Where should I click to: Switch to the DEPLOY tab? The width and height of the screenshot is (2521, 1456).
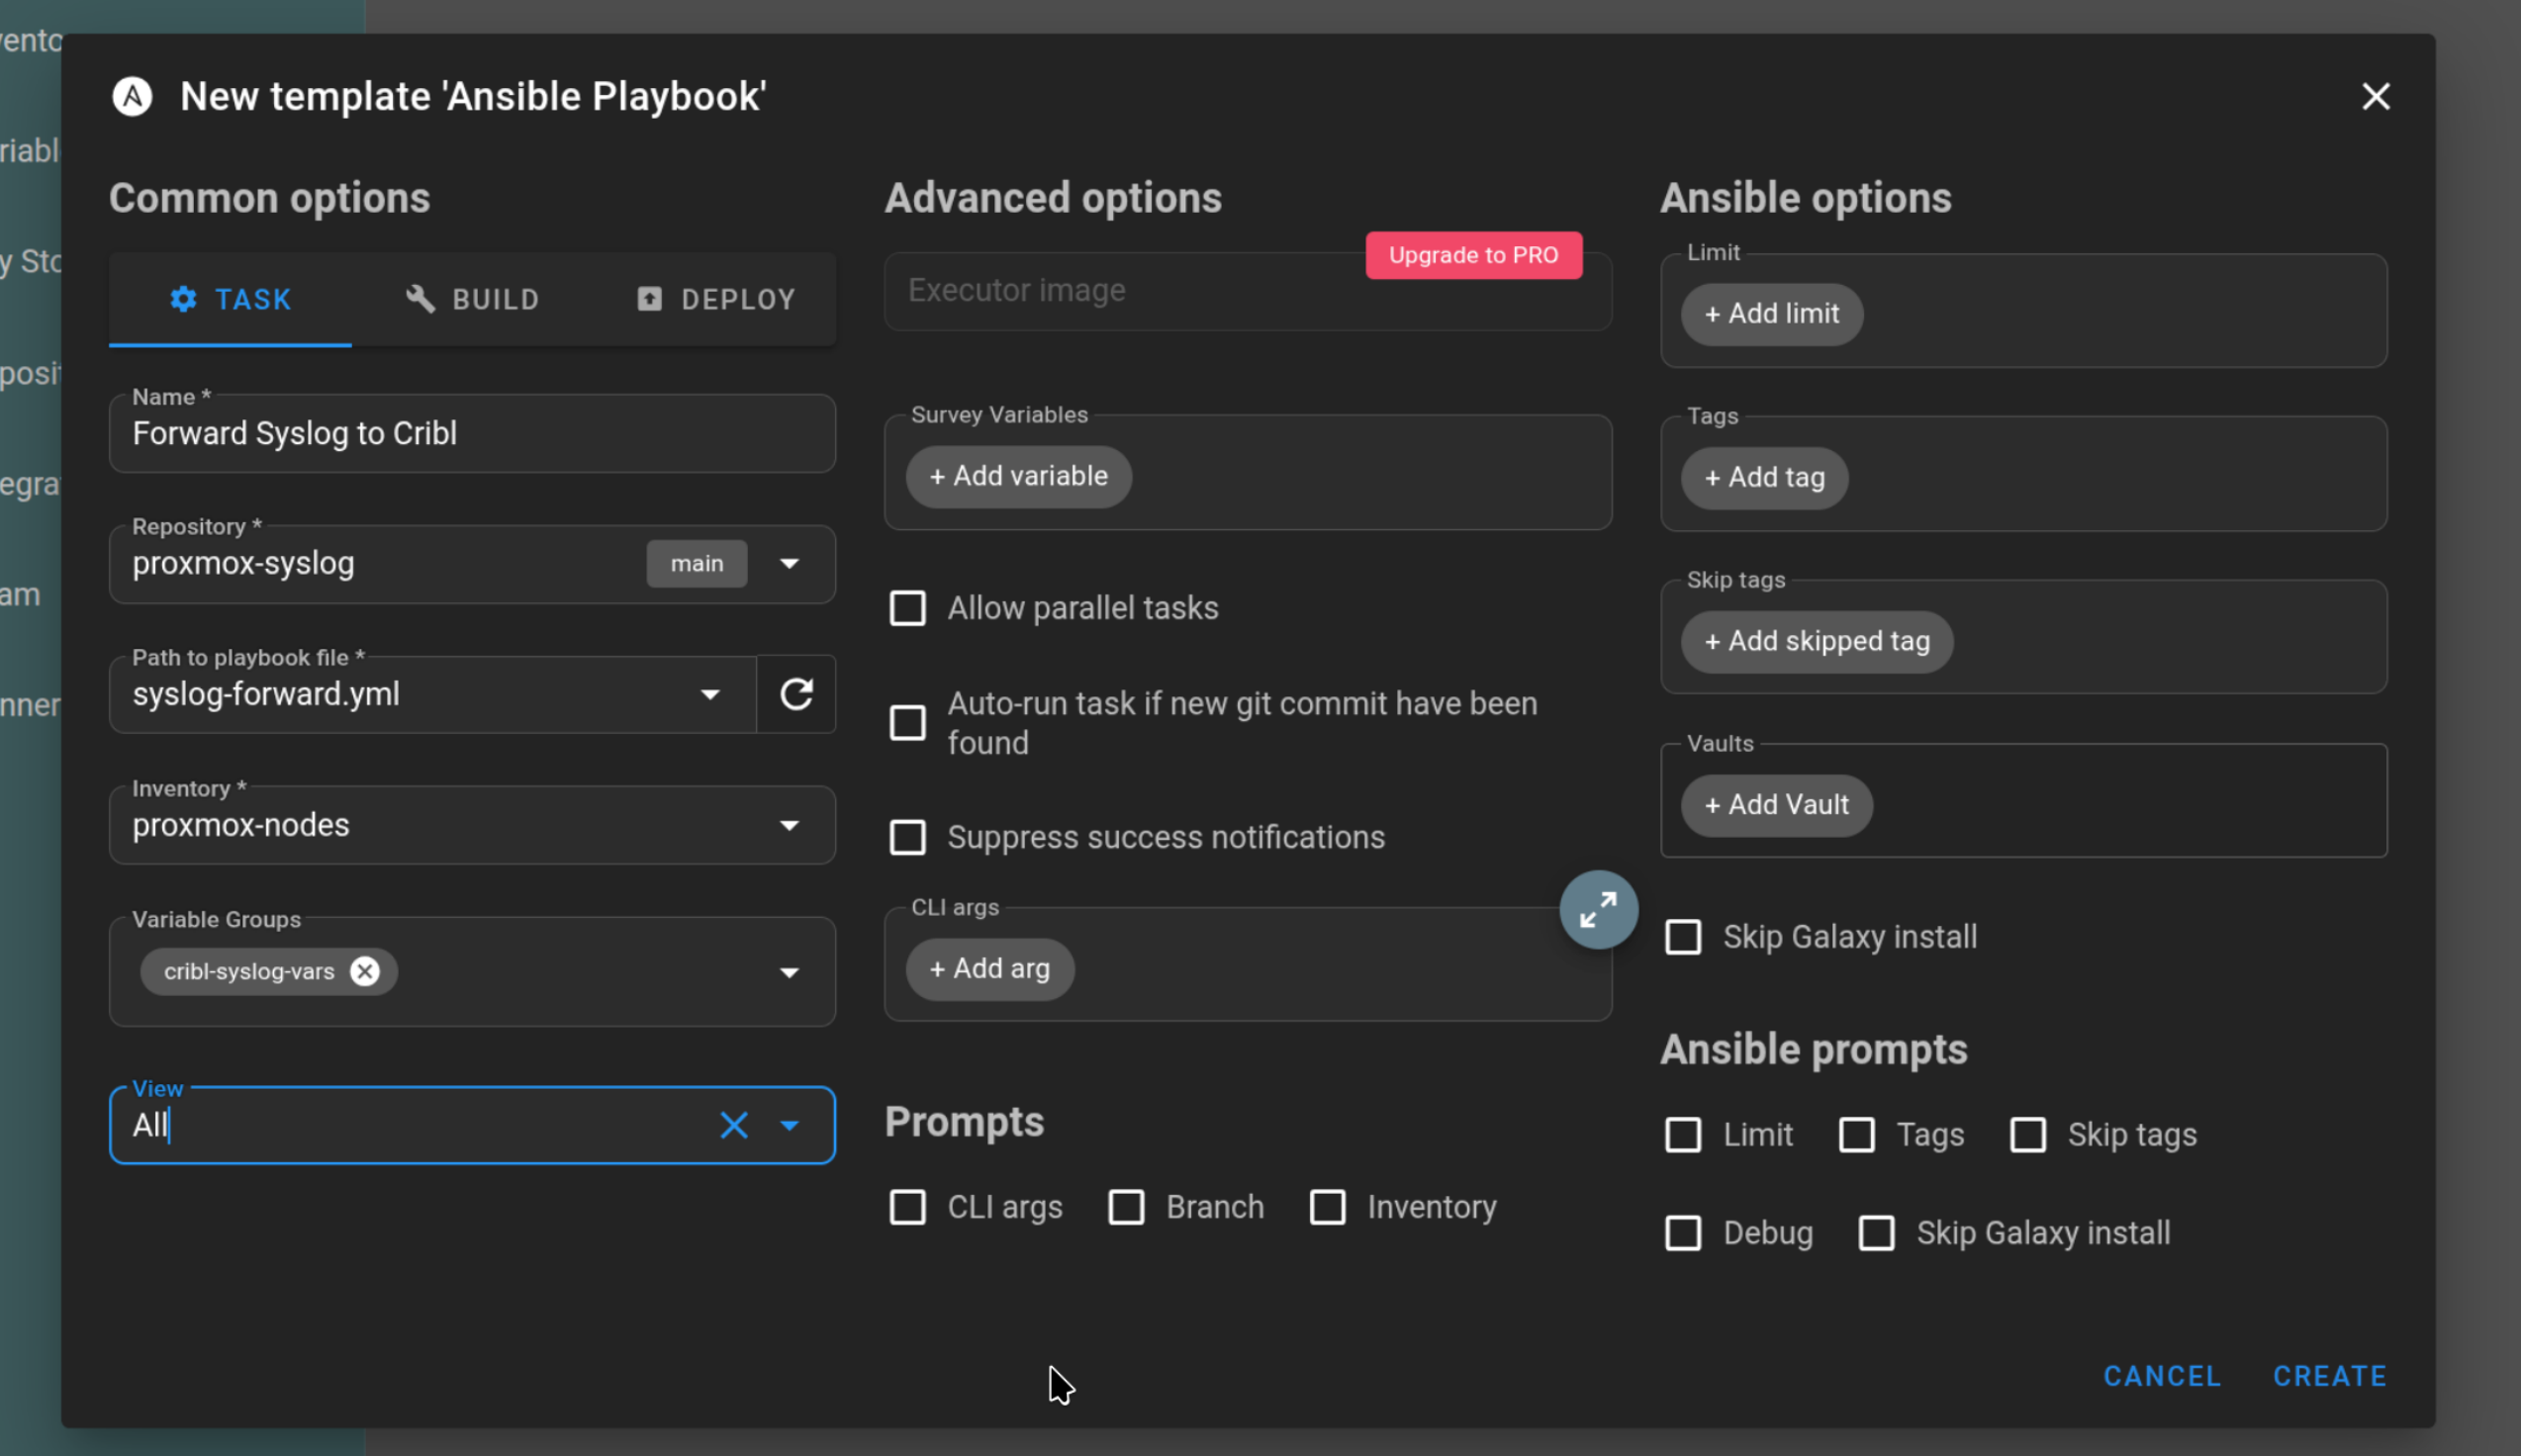tap(716, 299)
